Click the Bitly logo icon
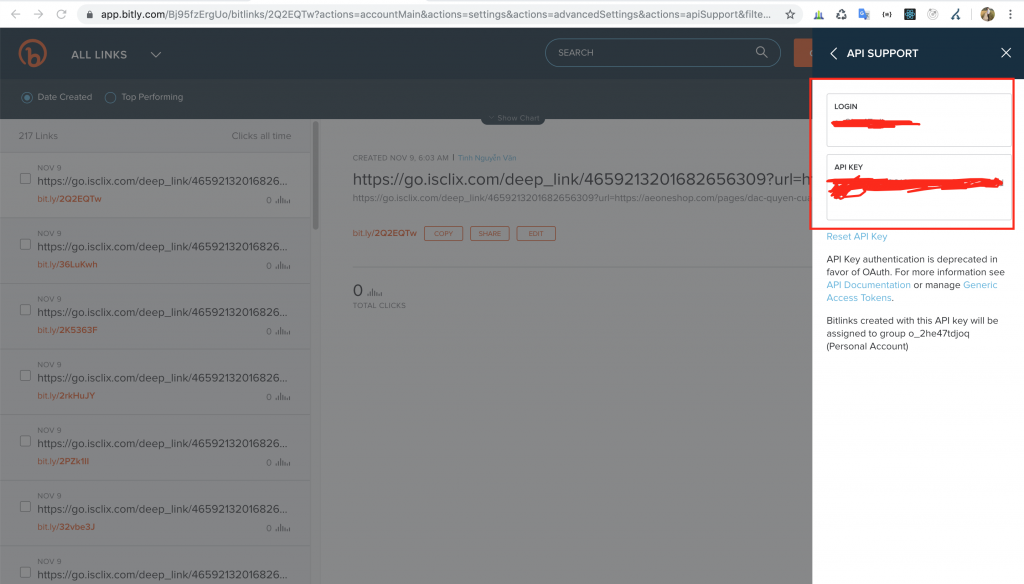 [33, 54]
